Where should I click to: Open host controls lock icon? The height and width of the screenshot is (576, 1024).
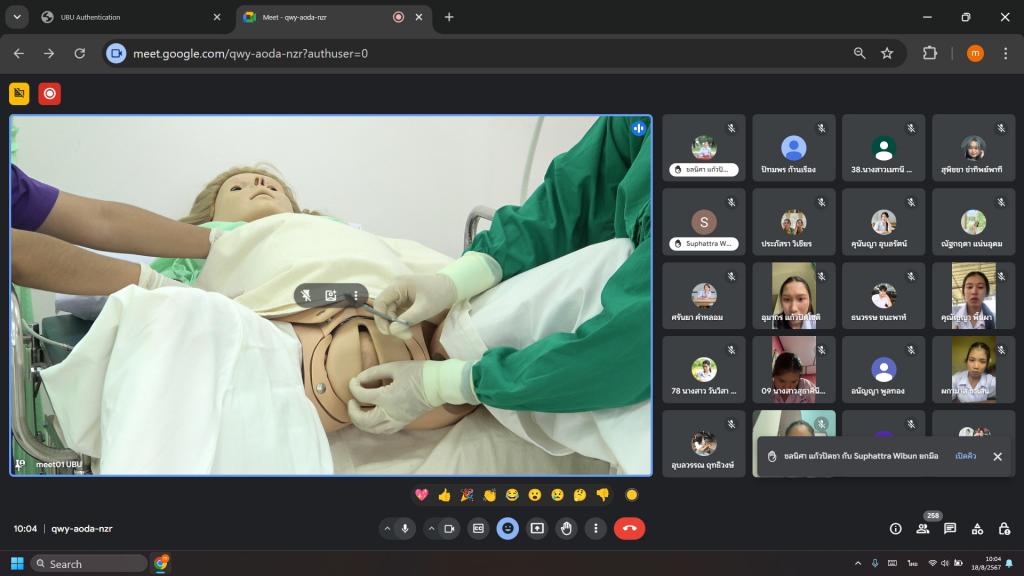click(1004, 529)
